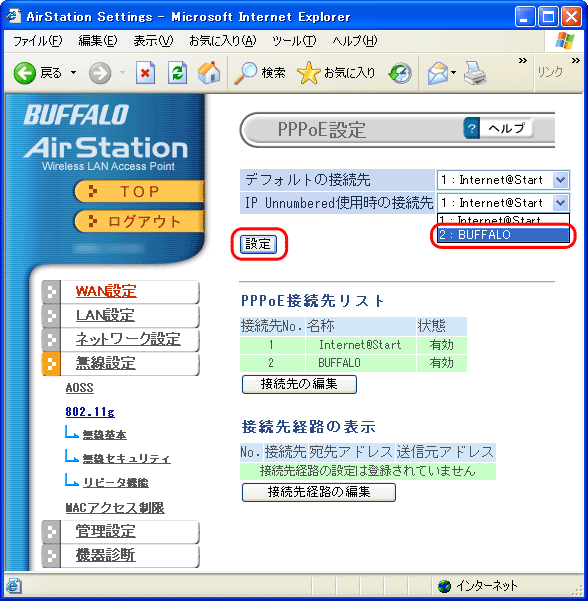Click the green Back arrow icon
This screenshot has height=601, width=588.
25,73
